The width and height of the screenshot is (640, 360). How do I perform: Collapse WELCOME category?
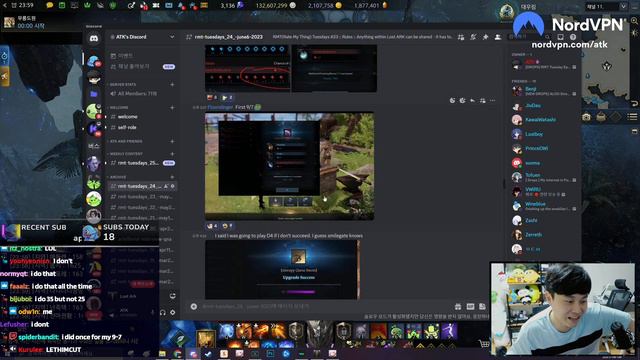(119, 107)
